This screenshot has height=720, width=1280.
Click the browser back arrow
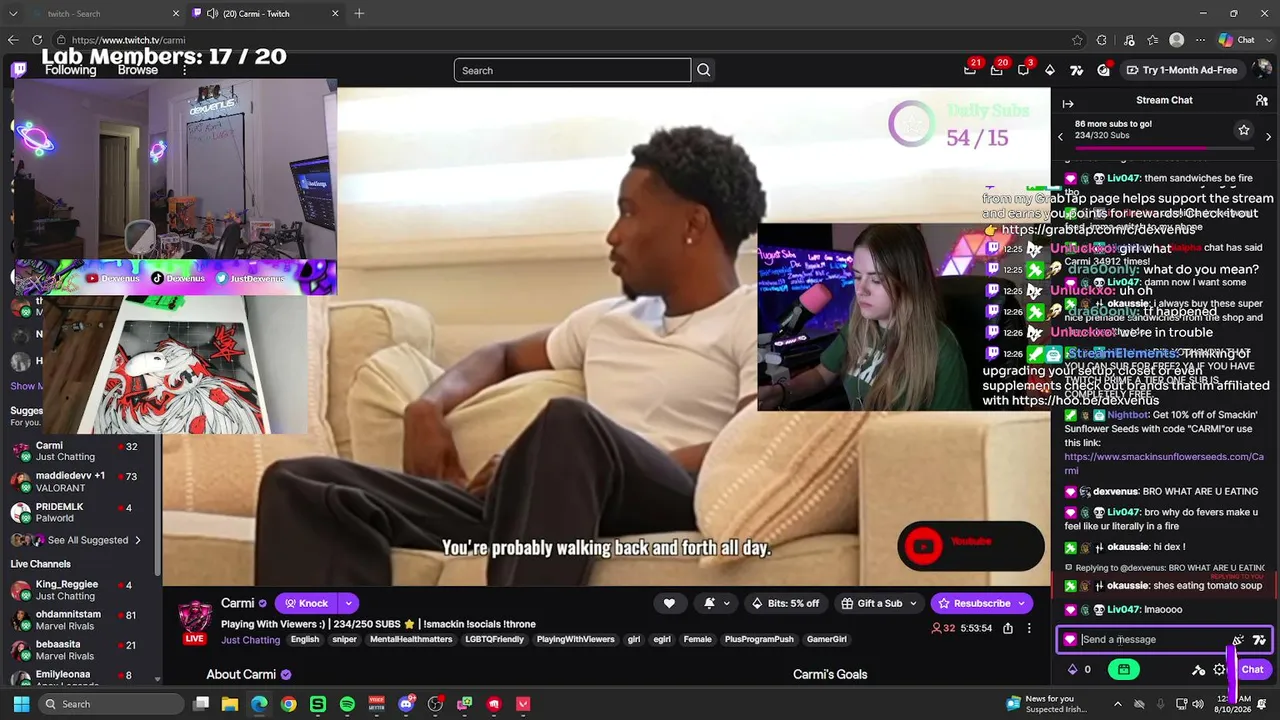pyautogui.click(x=13, y=40)
